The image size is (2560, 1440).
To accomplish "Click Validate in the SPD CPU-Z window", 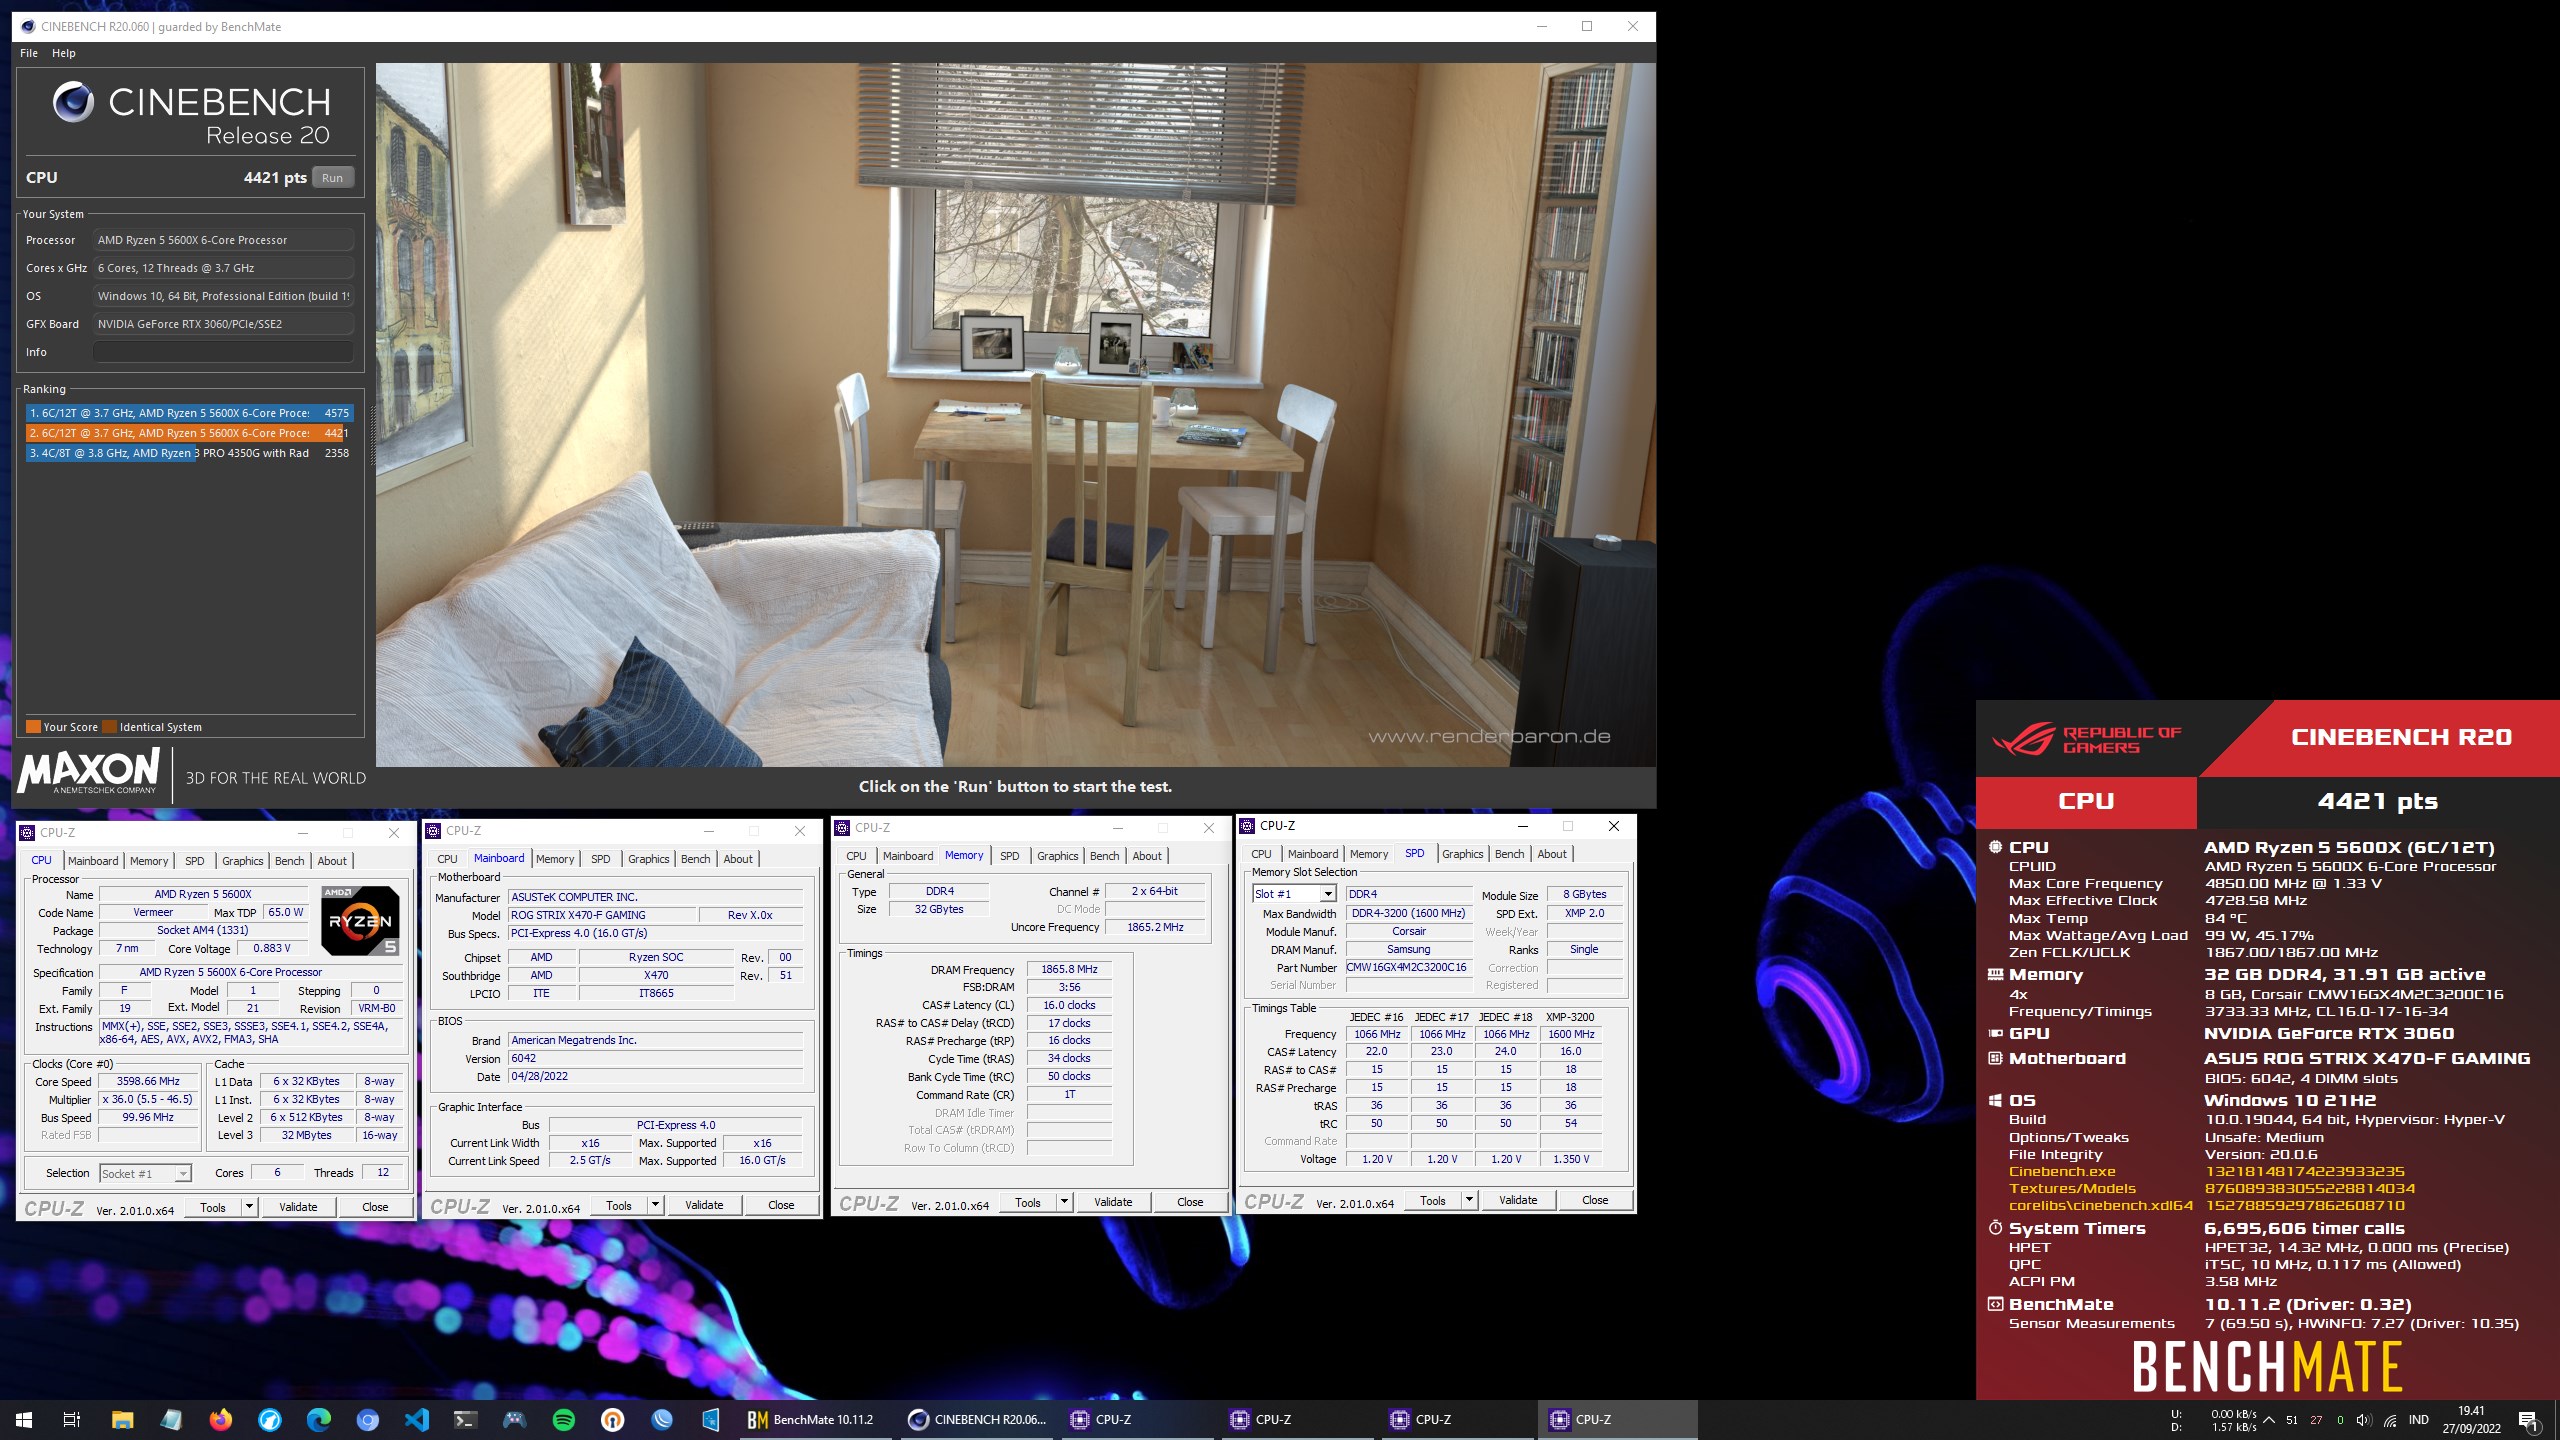I will tap(1518, 1200).
